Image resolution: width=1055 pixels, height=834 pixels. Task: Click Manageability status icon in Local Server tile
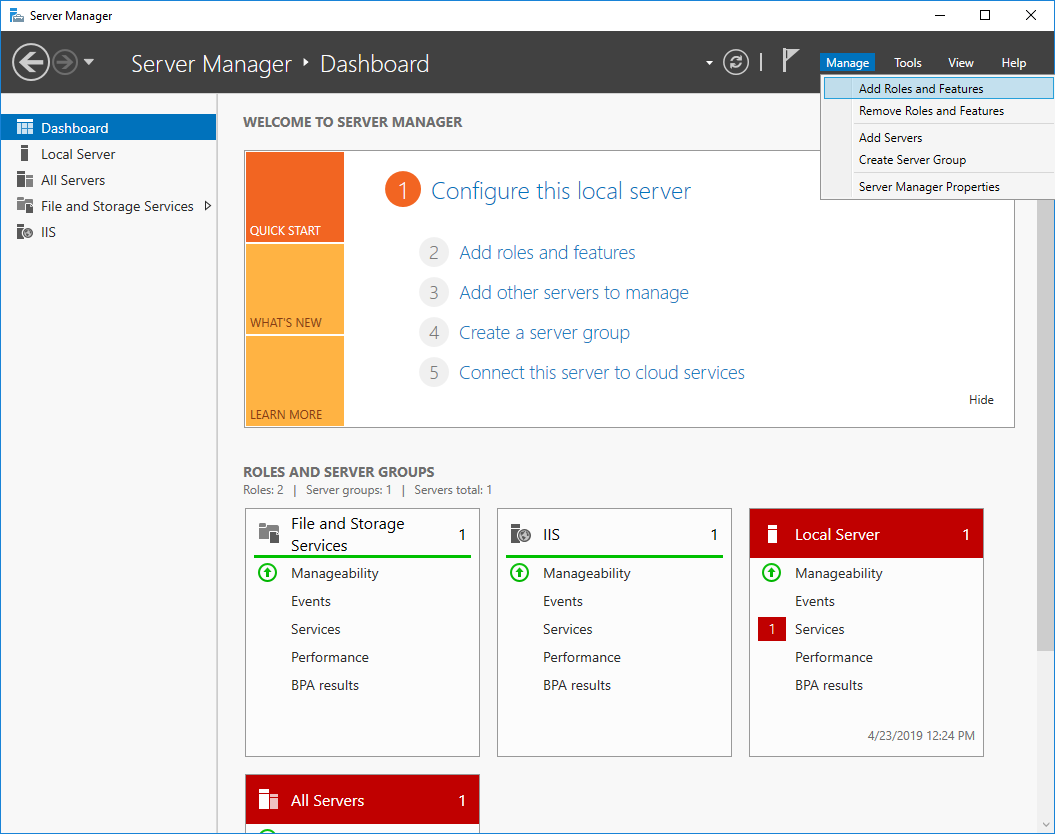772,572
